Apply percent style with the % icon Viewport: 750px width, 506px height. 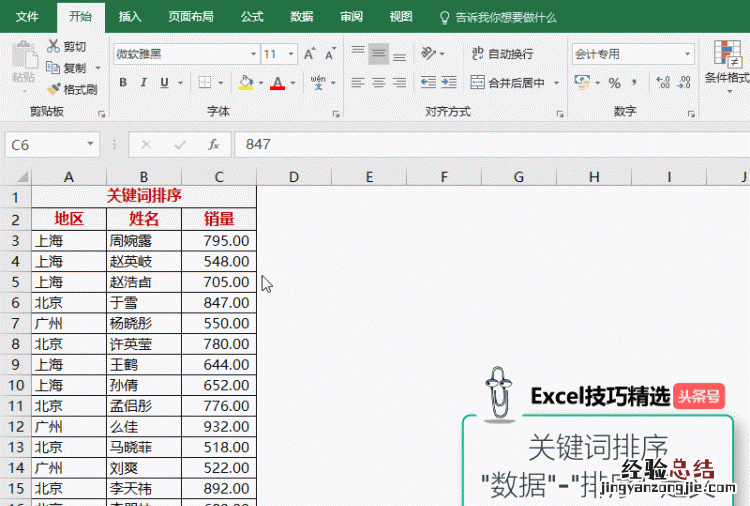tap(614, 83)
